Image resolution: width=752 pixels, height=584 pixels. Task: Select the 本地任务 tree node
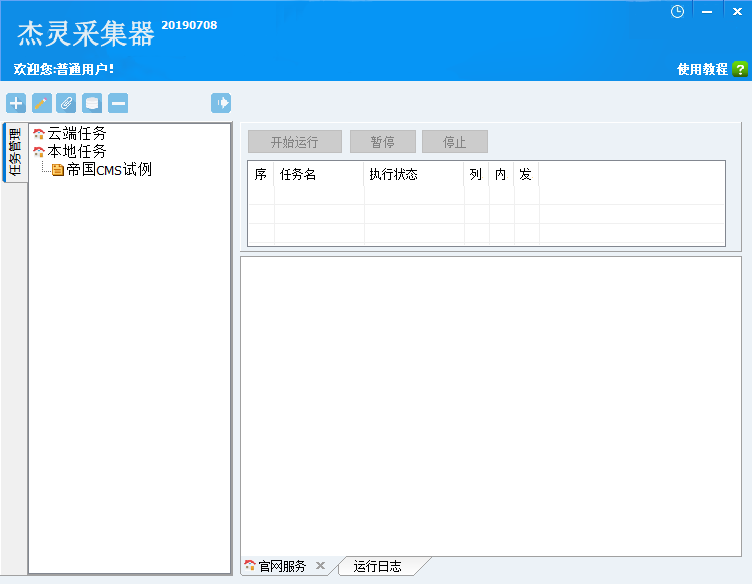point(77,152)
